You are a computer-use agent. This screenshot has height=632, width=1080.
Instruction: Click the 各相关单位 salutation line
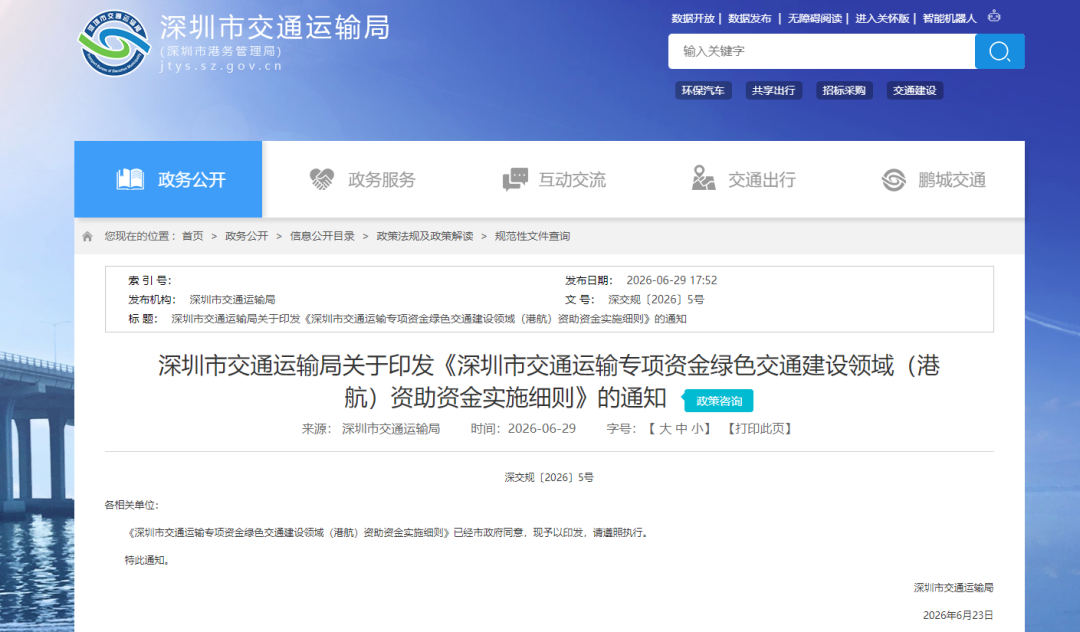[132, 505]
